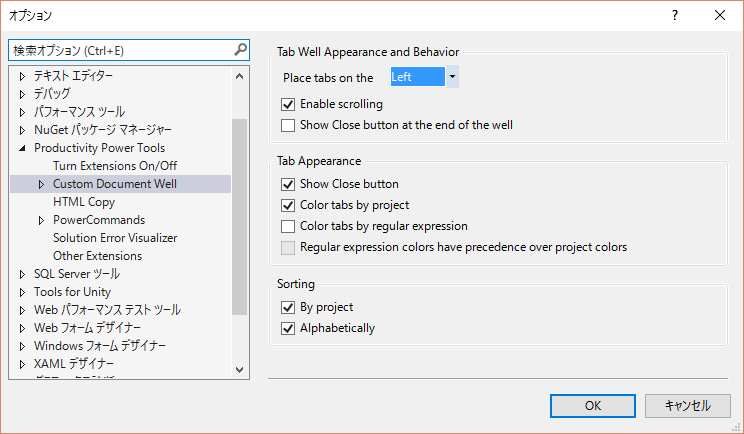Click the options search input field

click(120, 49)
